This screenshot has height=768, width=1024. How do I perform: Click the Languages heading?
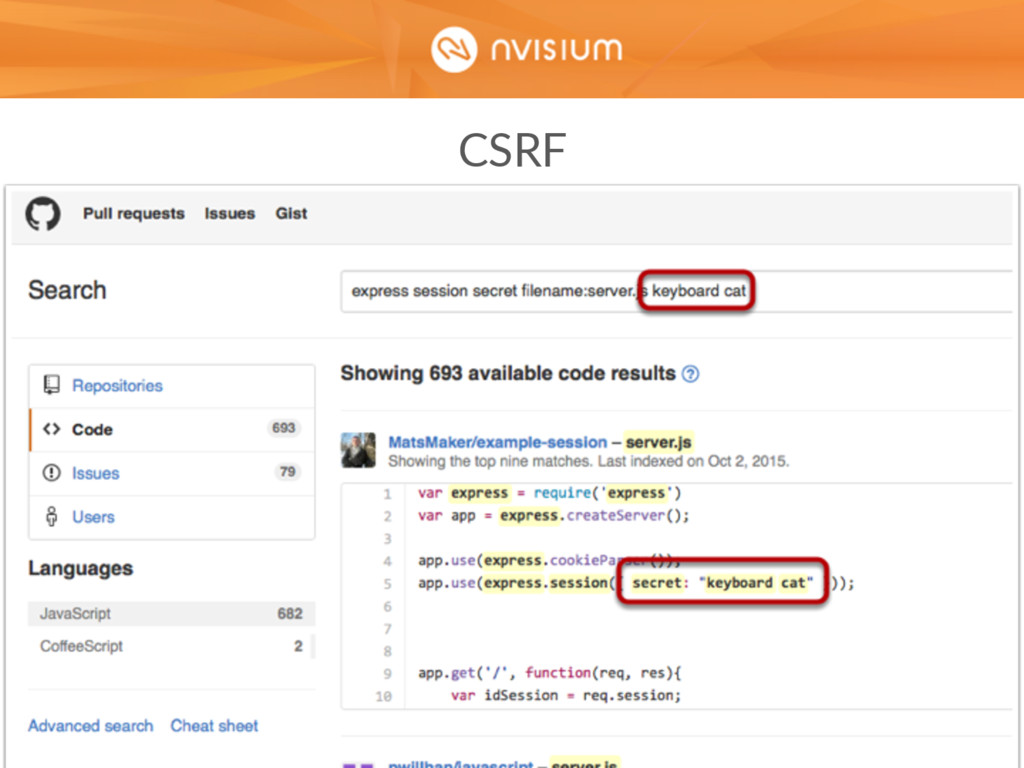[x=80, y=568]
